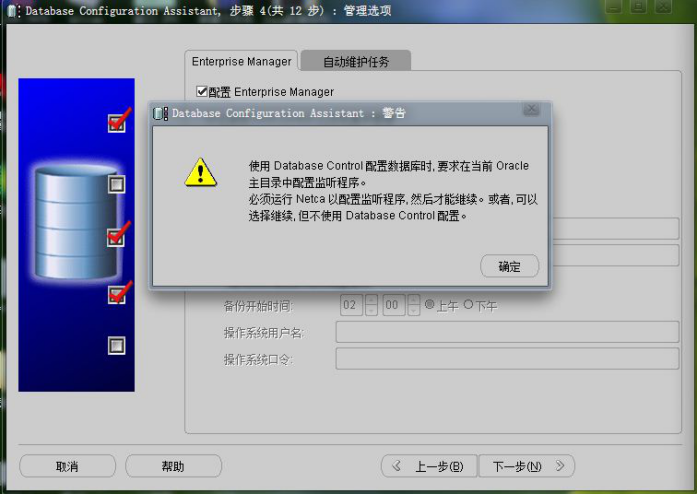
Task: Confirm the warning with the 确定 button
Action: coord(509,266)
